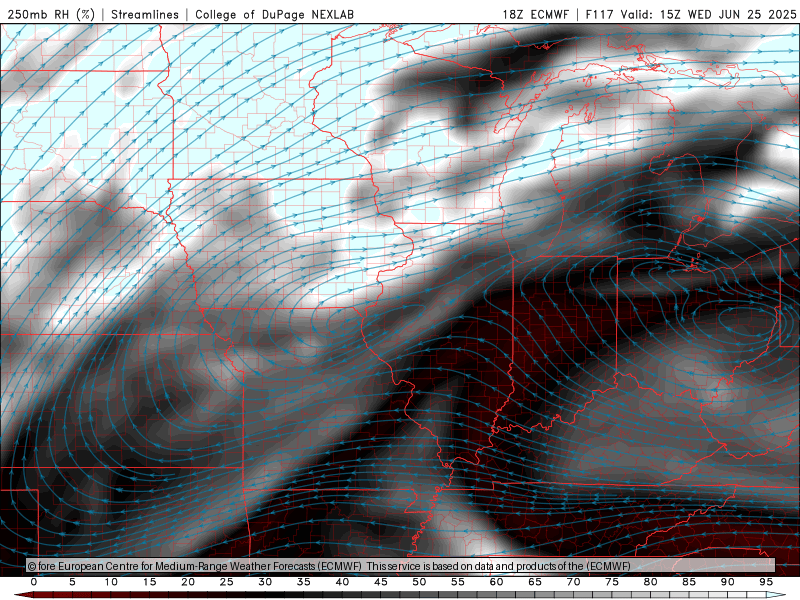Click the '90' colorbar tick label
The image size is (800, 600).
728,582
